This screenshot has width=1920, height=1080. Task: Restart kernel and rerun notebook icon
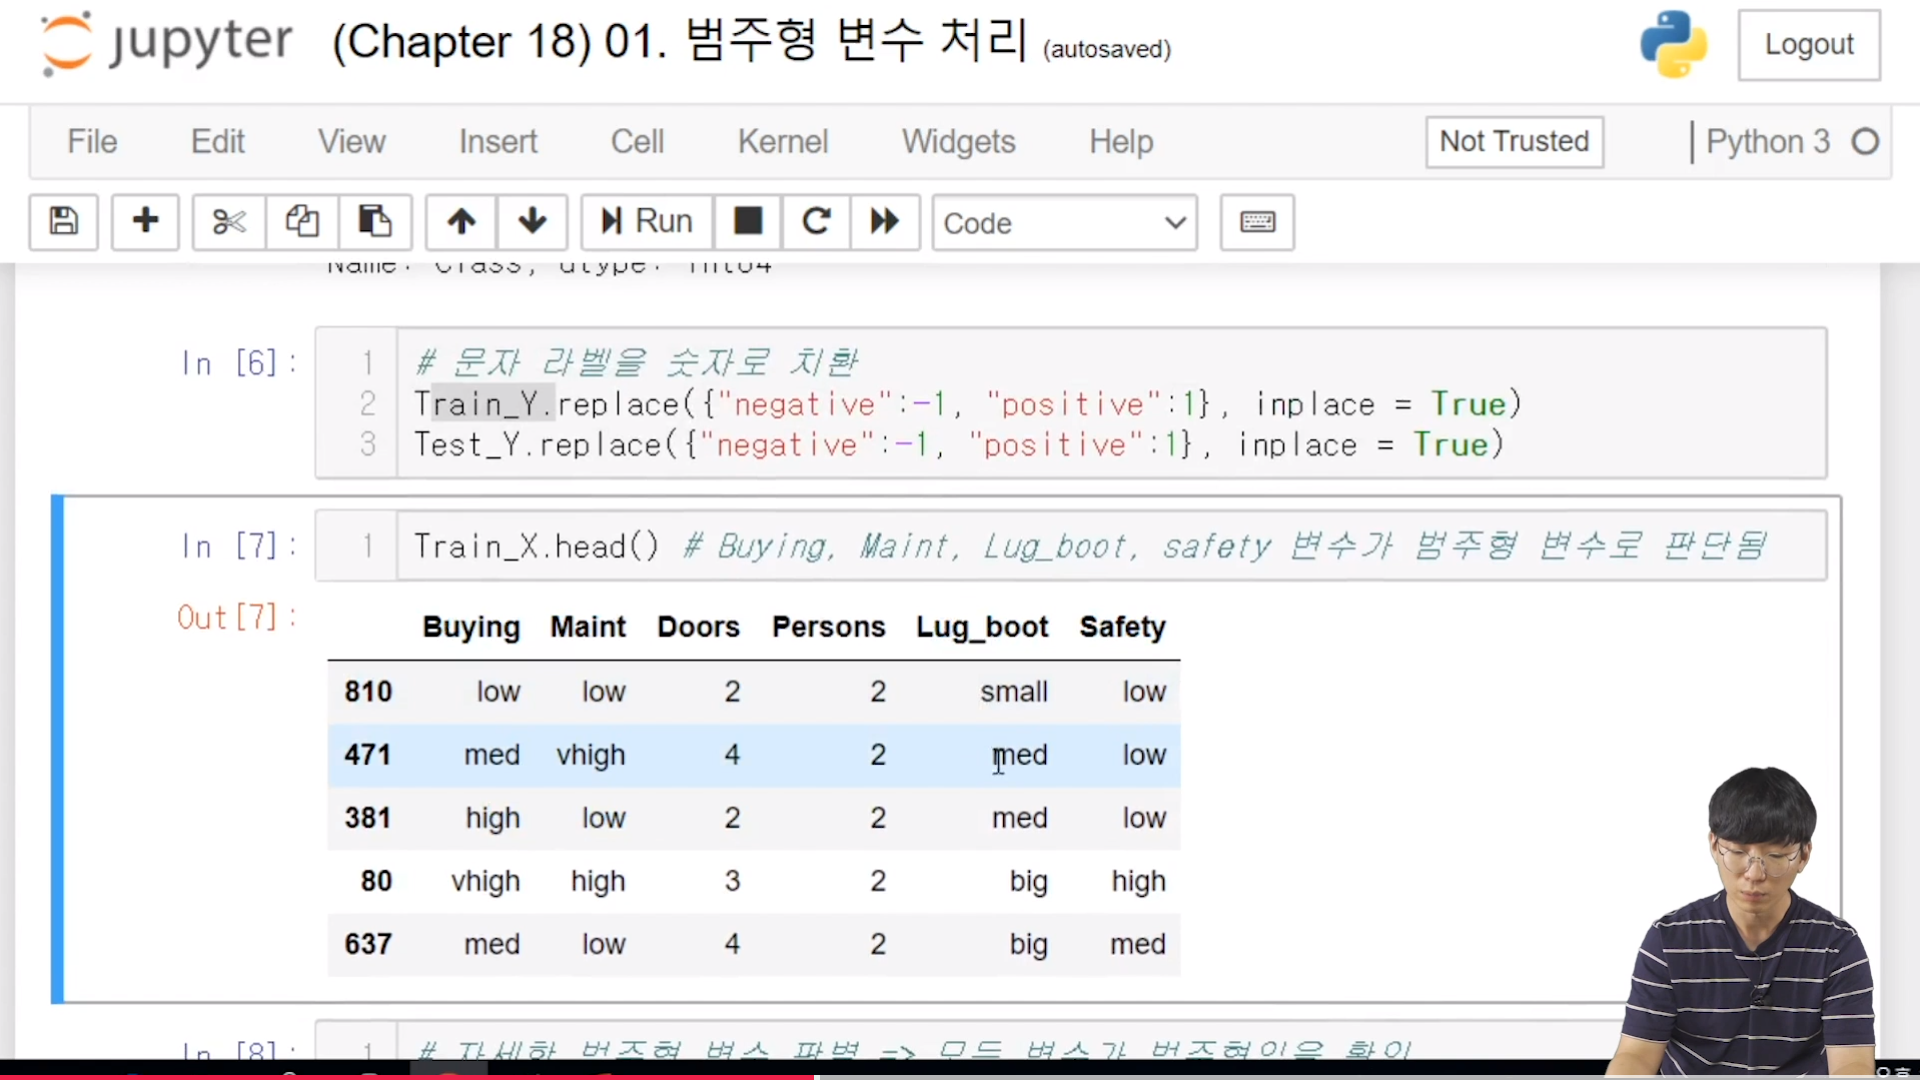884,221
